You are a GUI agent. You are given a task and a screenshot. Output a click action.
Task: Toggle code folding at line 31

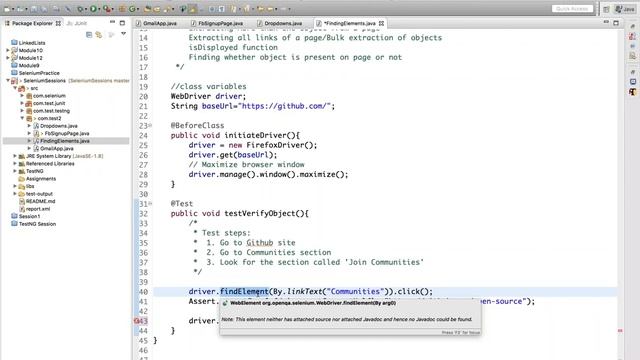coord(150,203)
